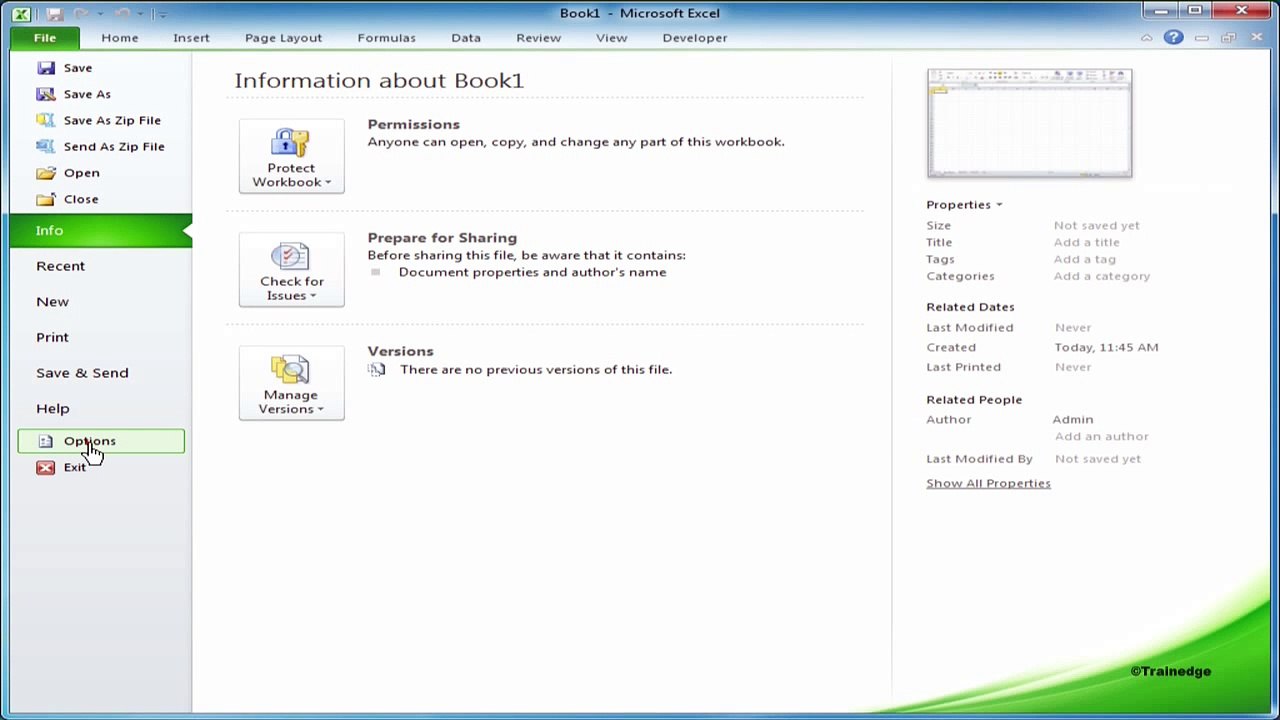Click the Related Dates heading
The width and height of the screenshot is (1280, 720).
coord(970,307)
